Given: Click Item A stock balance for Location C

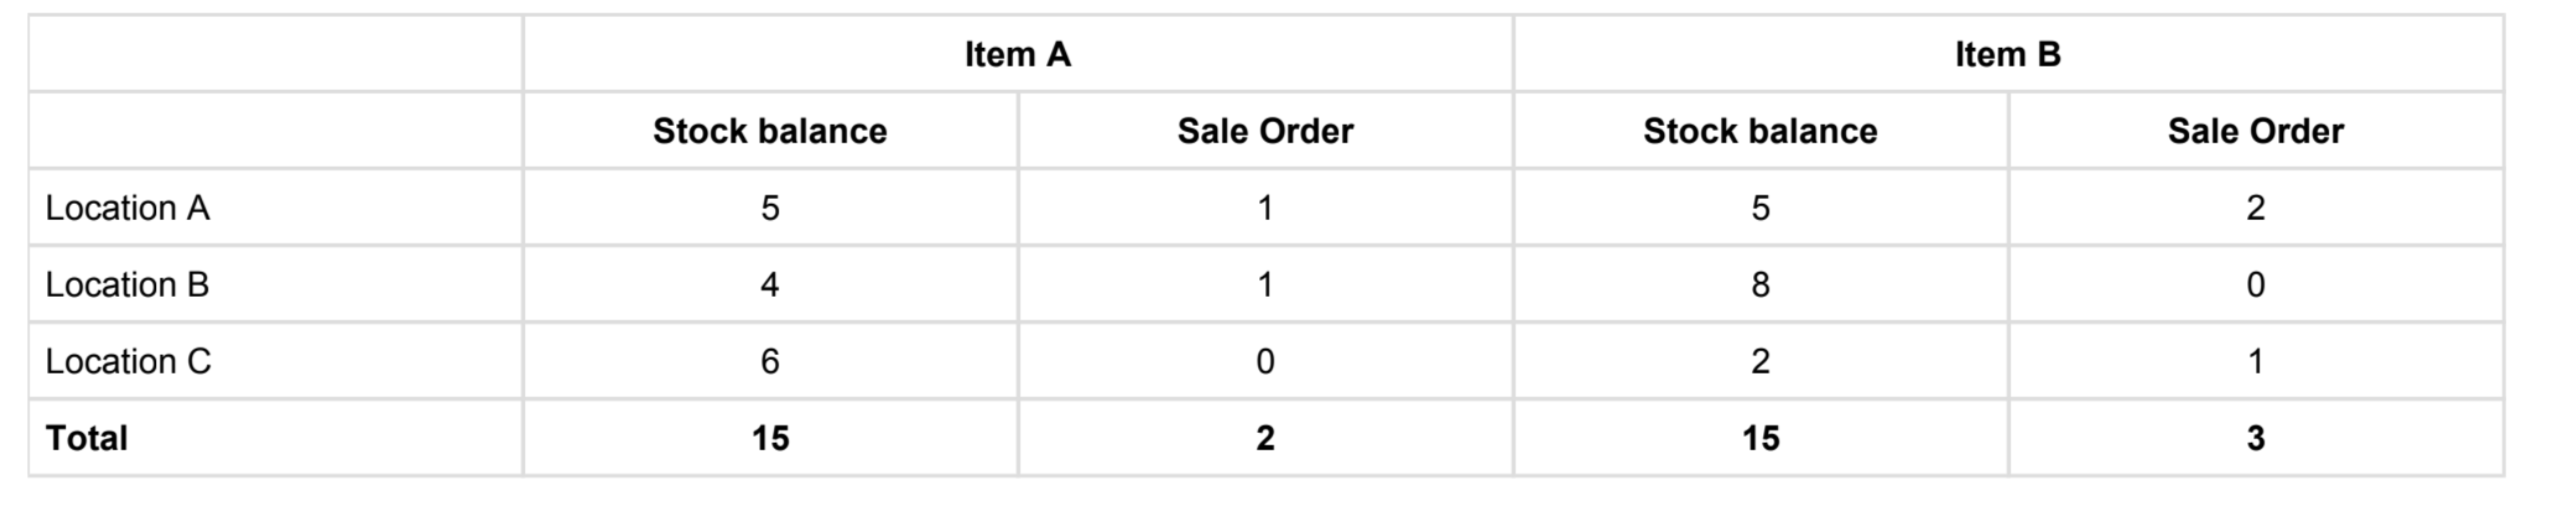Looking at the screenshot, I should (x=769, y=361).
